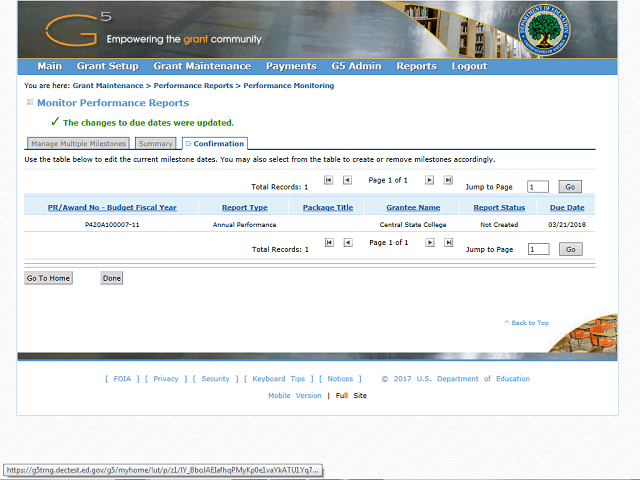This screenshot has height=480, width=640.
Task: Go to first page in bottom pager
Action: coord(329,242)
